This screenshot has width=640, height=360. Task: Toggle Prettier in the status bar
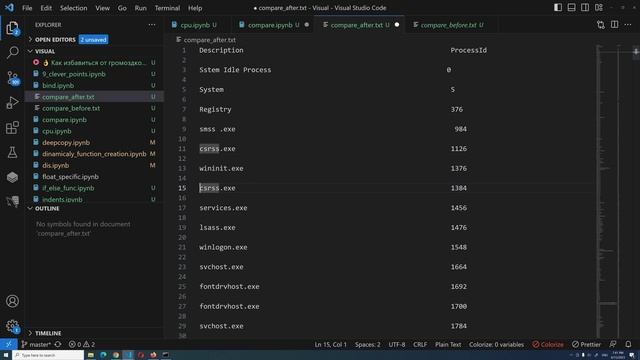pos(587,344)
